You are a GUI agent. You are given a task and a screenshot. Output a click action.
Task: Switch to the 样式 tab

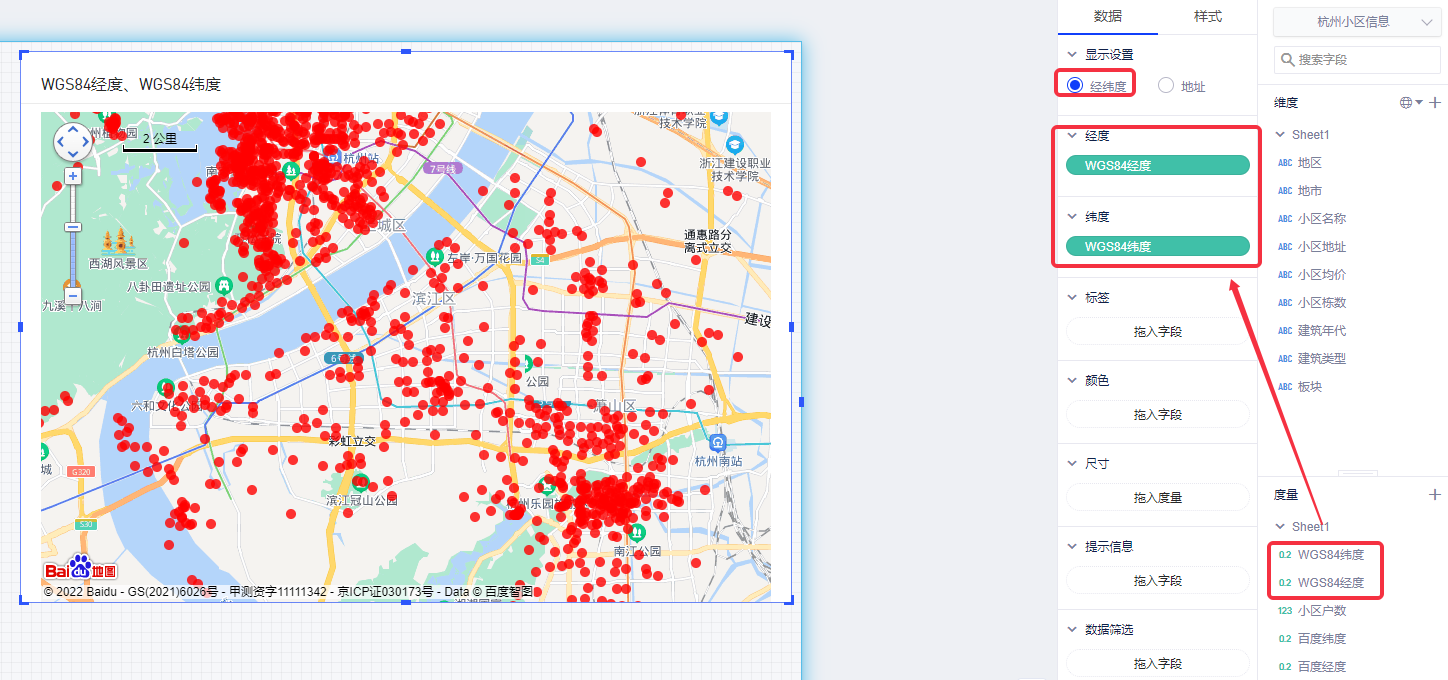pyautogui.click(x=1207, y=16)
